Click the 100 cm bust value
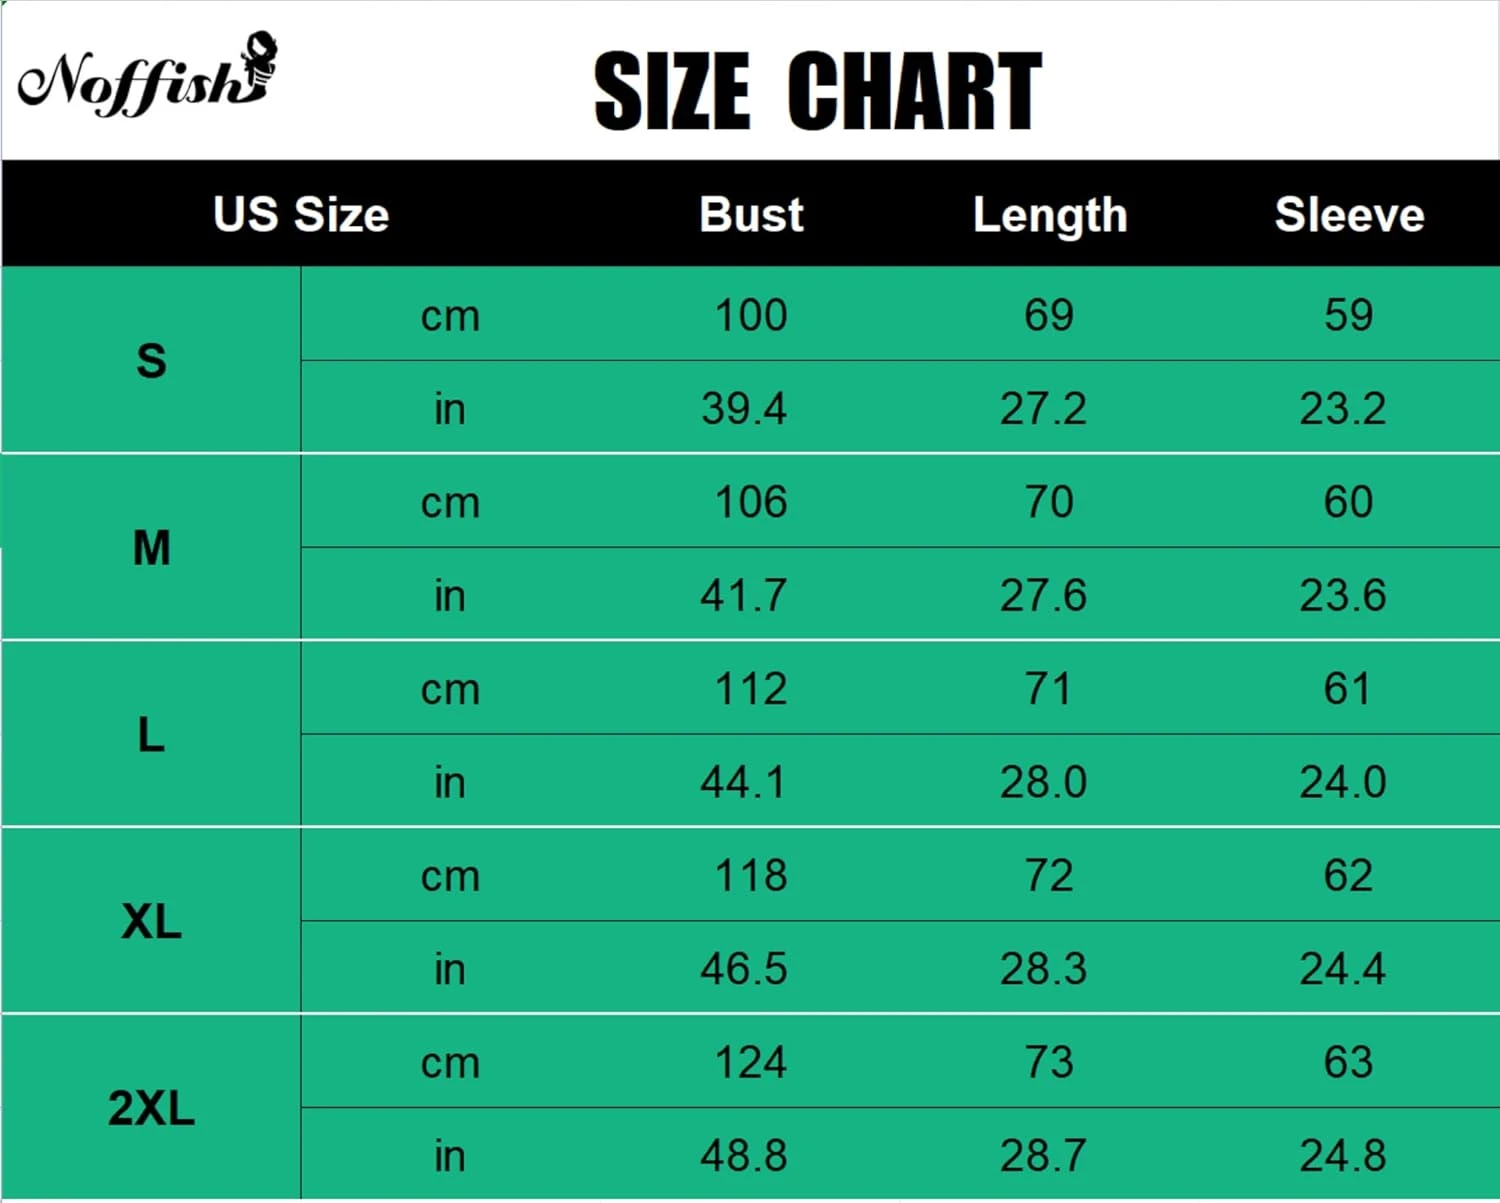 click(x=751, y=315)
